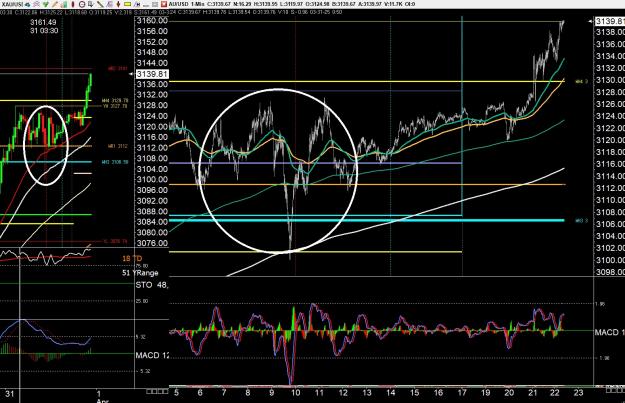Click the gray dash icon in the toolbar
Image resolution: width=625 pixels, height=403 pixels.
(146, 6)
